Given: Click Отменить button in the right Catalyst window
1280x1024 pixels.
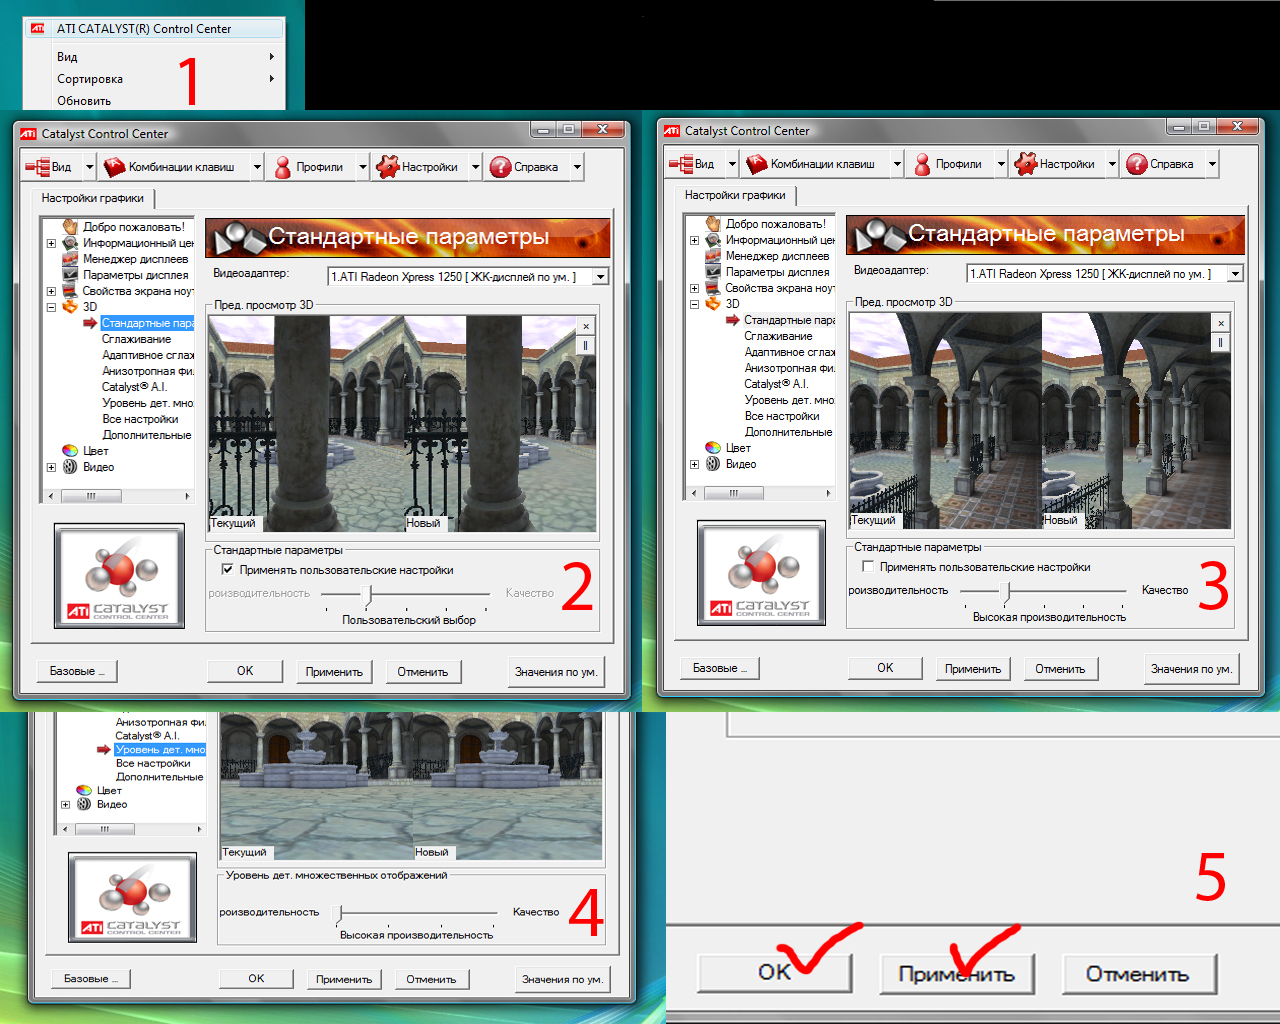Looking at the screenshot, I should click(1060, 669).
